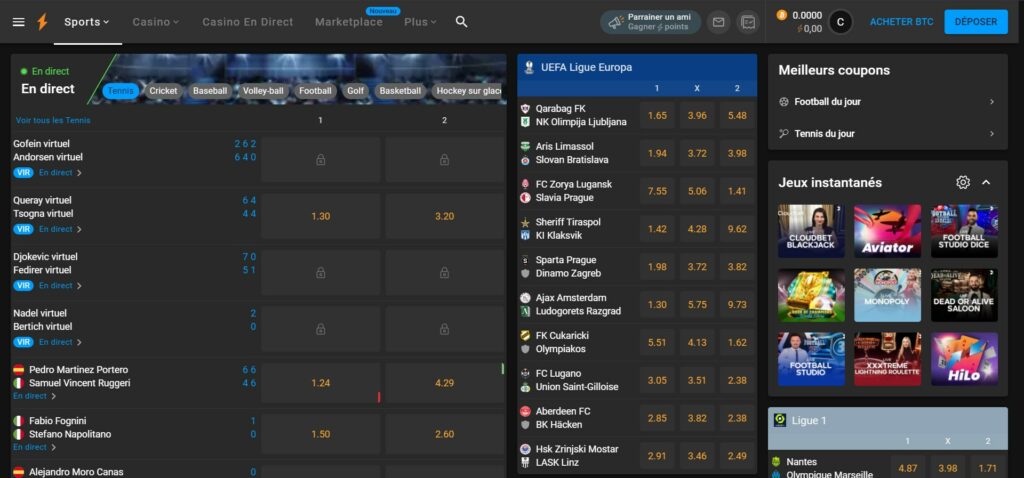Open Voir tous les Tennis link
Viewport: 1024px width, 478px height.
coord(53,120)
